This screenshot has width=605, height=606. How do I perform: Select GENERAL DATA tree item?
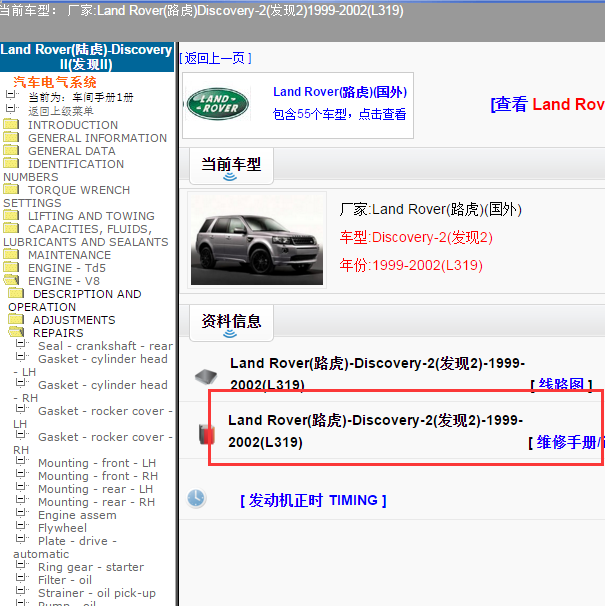point(72,151)
